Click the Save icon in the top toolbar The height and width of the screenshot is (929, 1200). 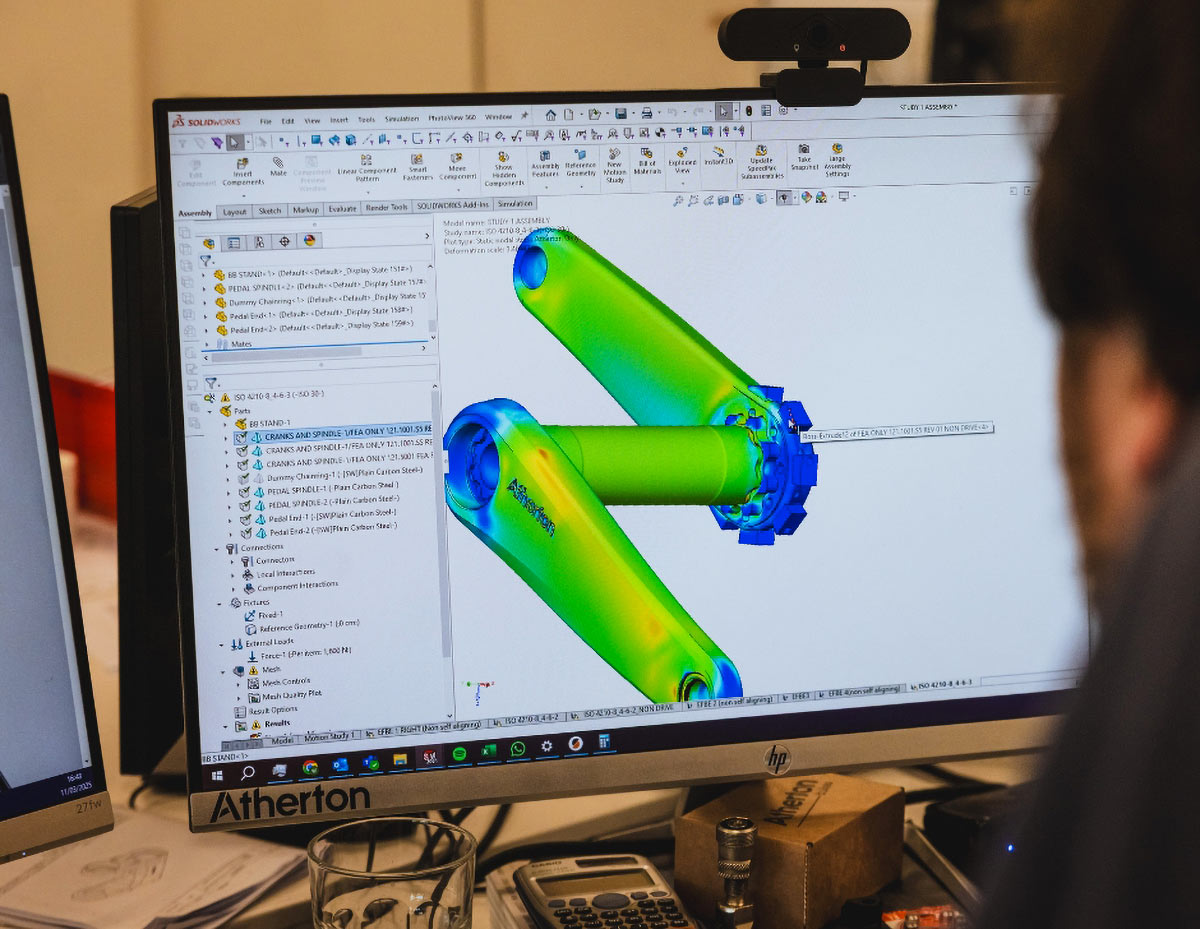click(x=621, y=113)
